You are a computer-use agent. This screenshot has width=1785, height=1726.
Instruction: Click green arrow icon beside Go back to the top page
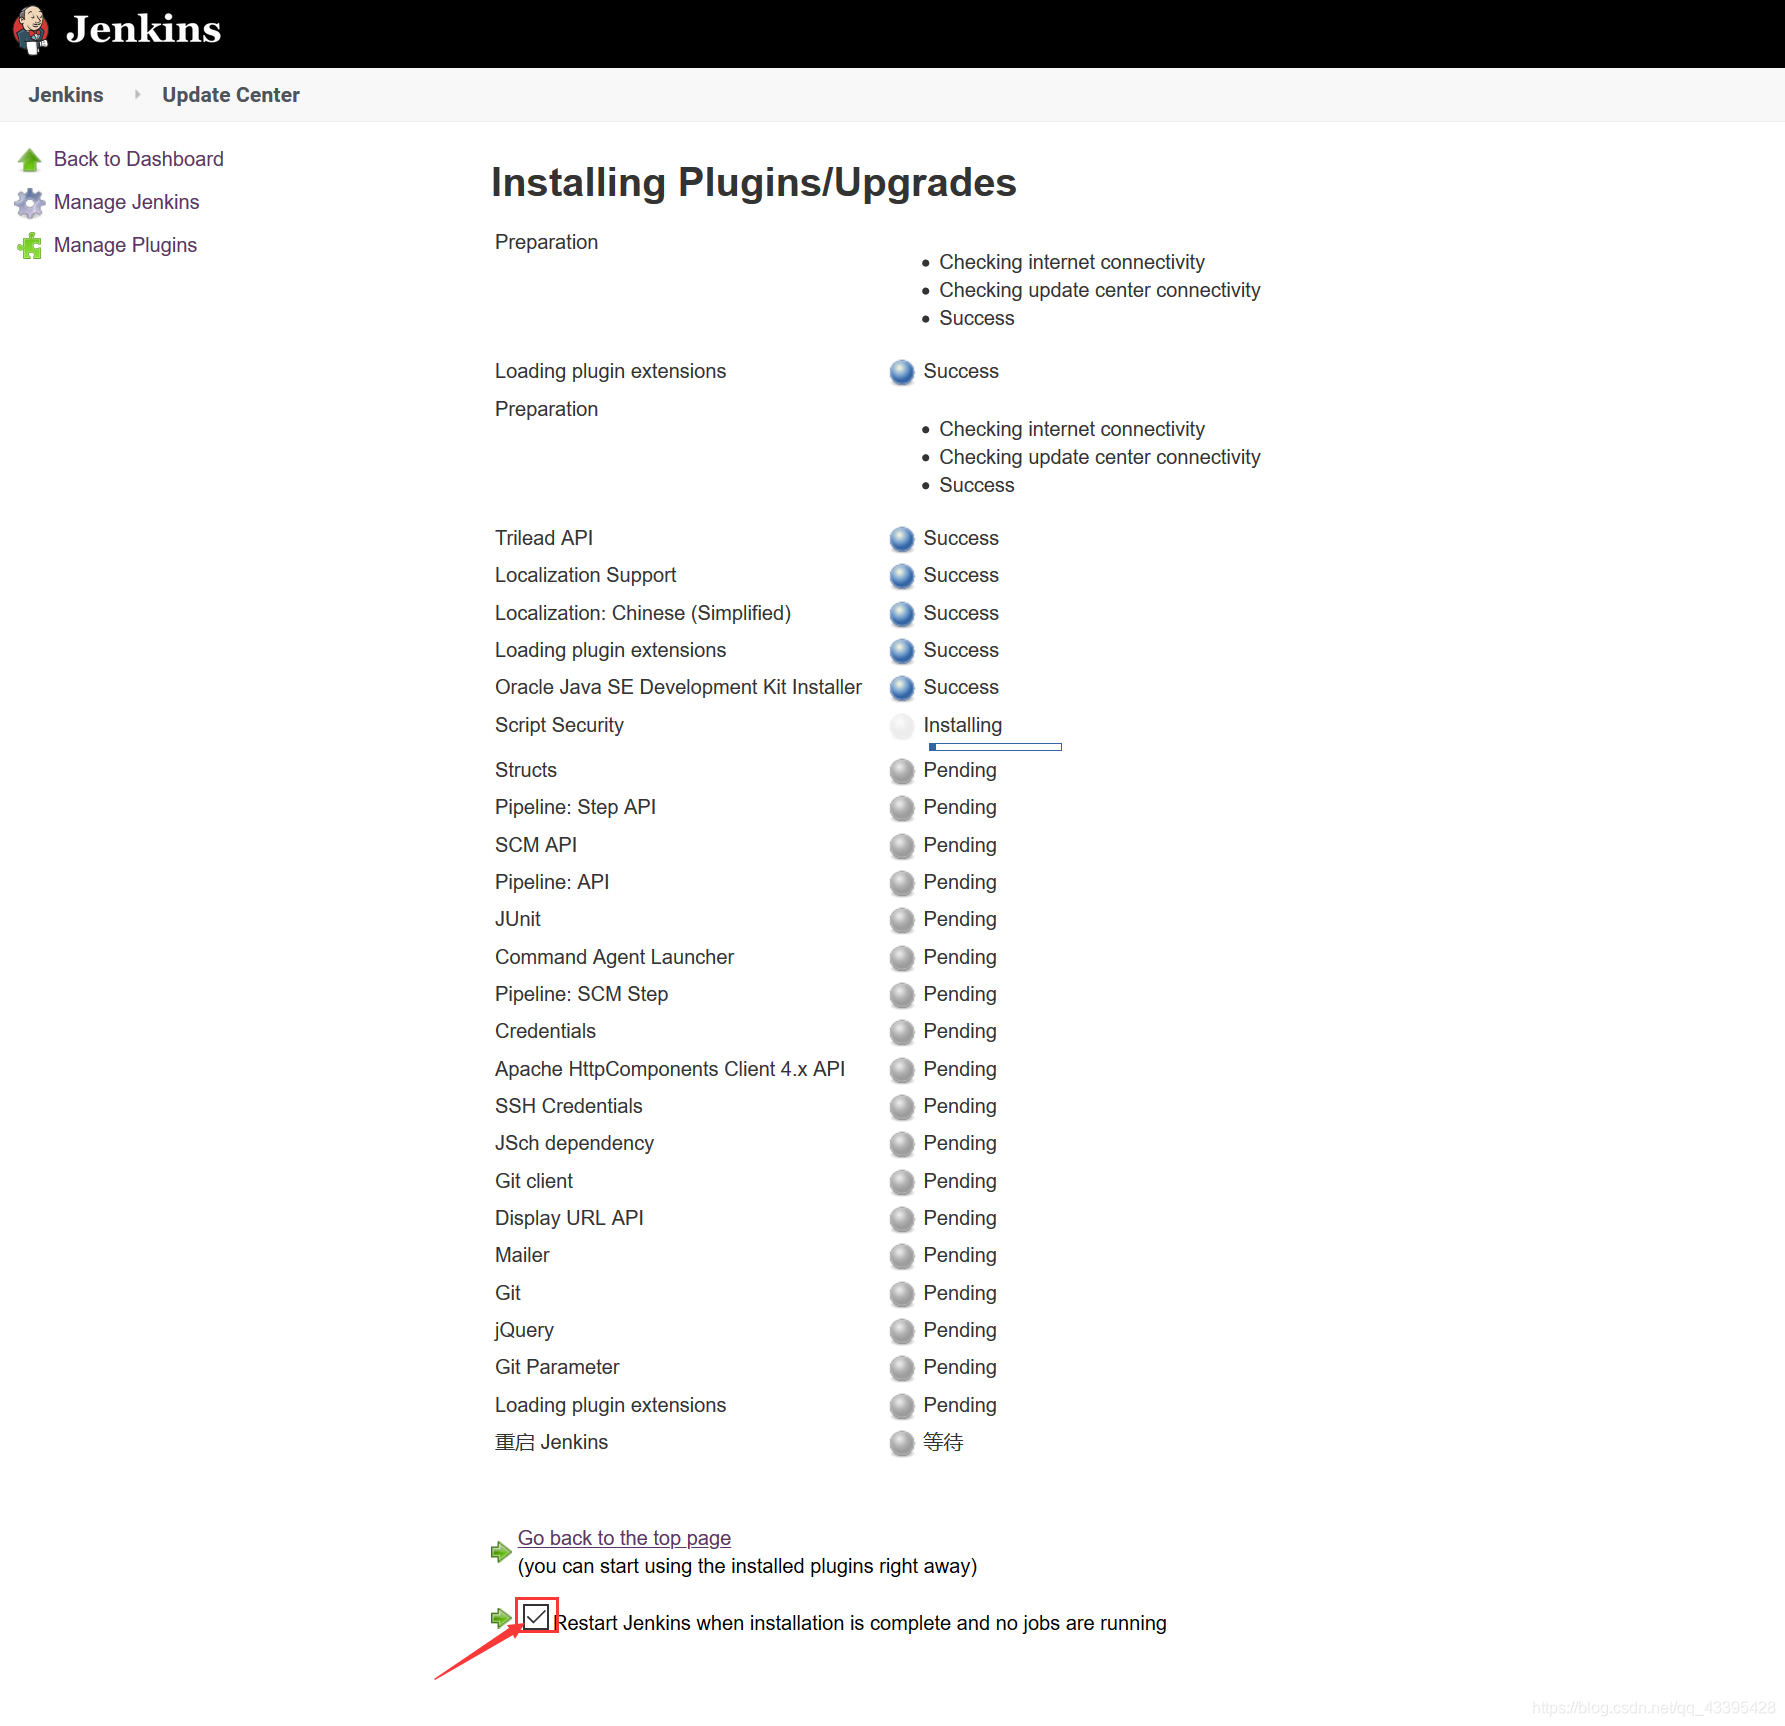[501, 1552]
